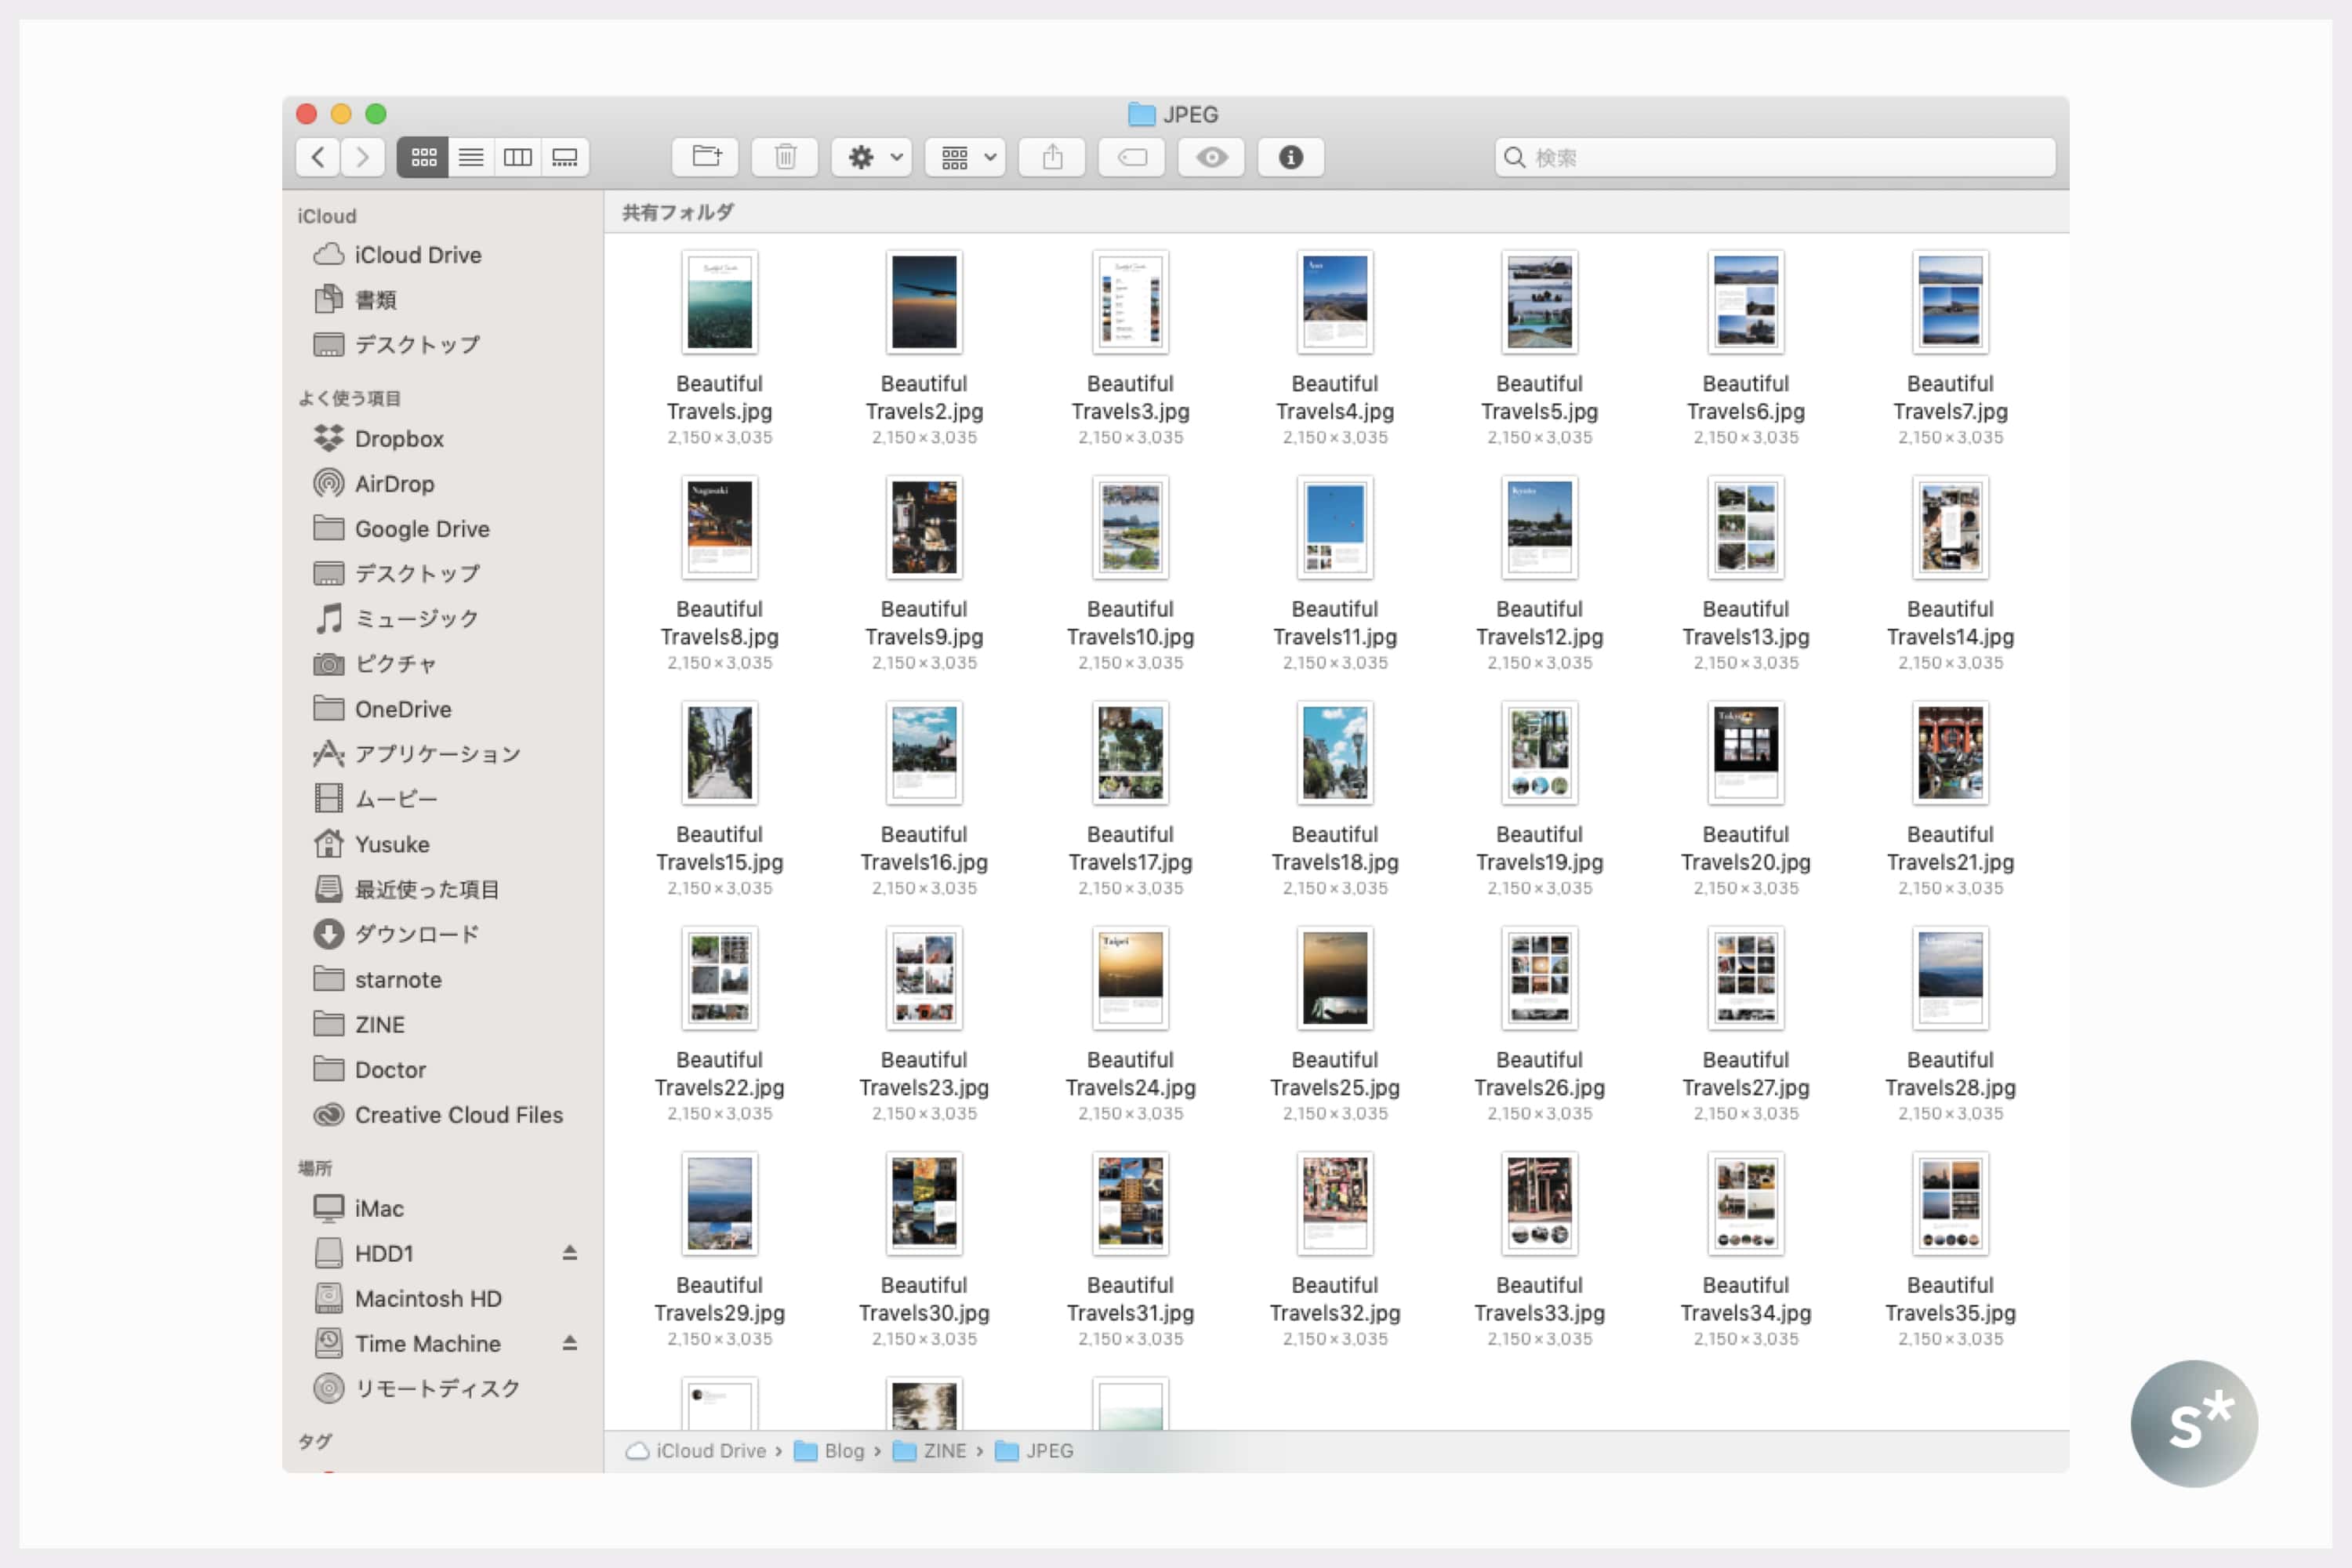Select AirDrop in the sidebar
The image size is (2352, 1568).
(x=394, y=484)
